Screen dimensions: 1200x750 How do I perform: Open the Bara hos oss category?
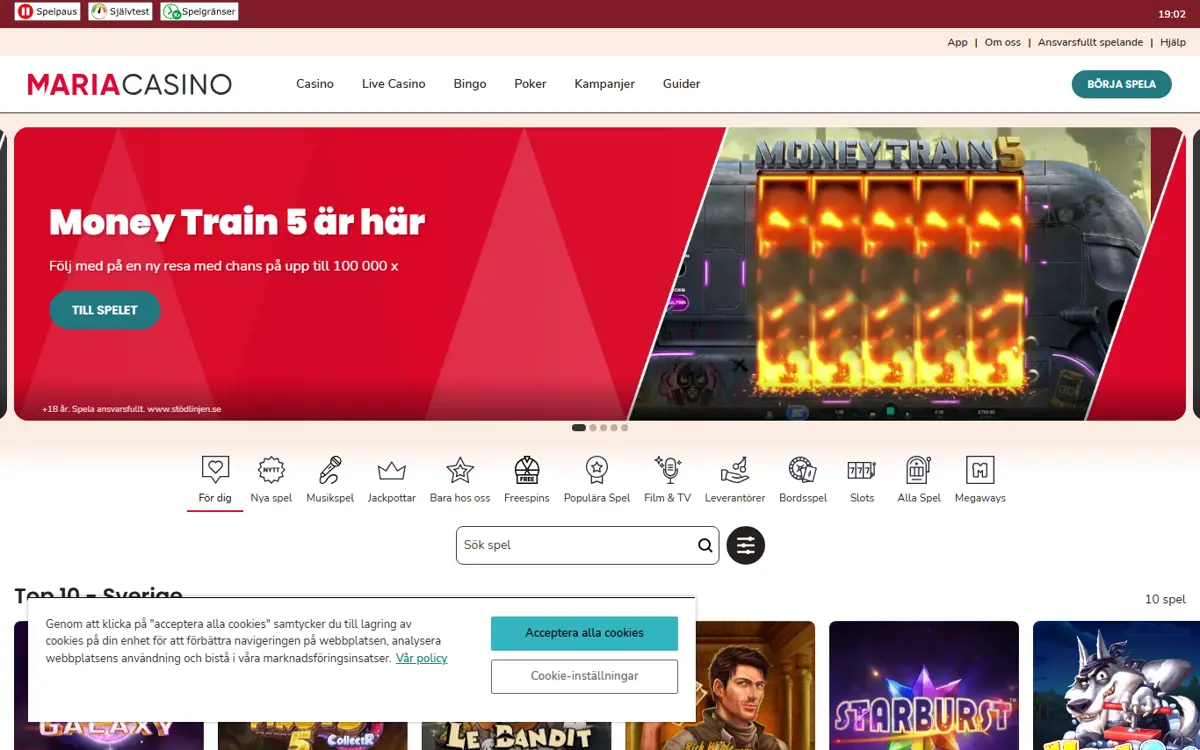coord(460,480)
